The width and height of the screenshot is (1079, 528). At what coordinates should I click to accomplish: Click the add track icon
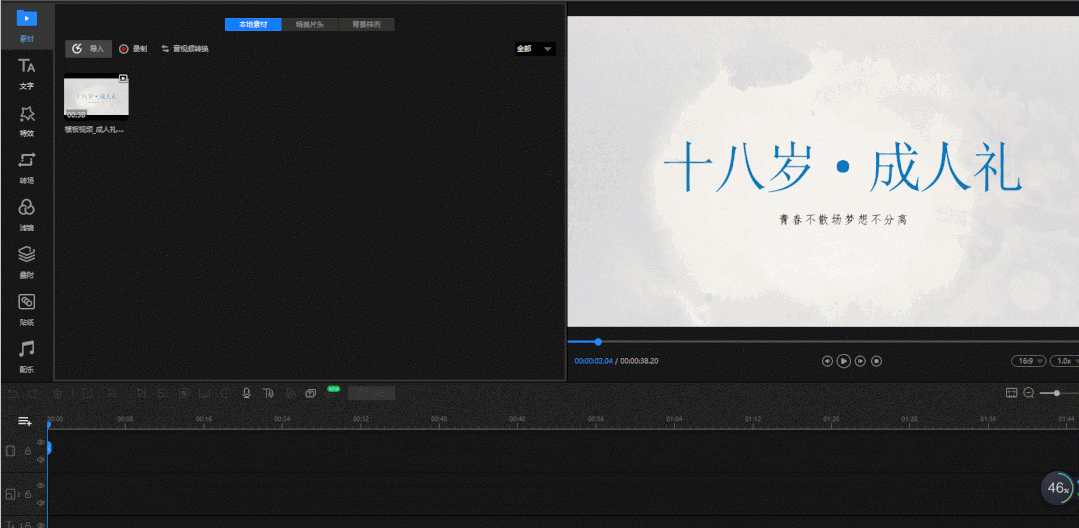(25, 421)
